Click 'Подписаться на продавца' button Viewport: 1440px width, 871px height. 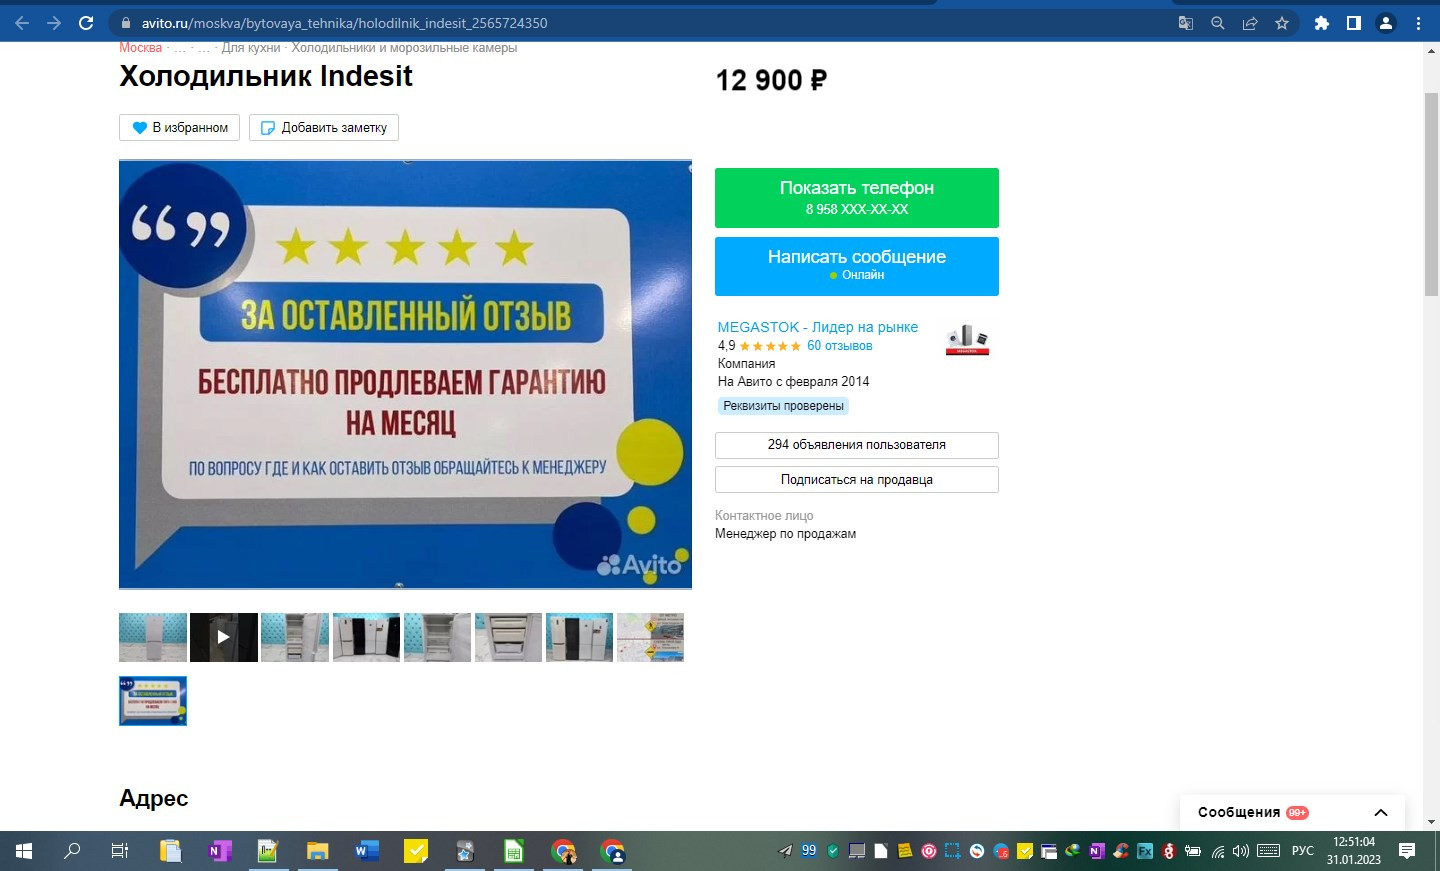pos(857,480)
